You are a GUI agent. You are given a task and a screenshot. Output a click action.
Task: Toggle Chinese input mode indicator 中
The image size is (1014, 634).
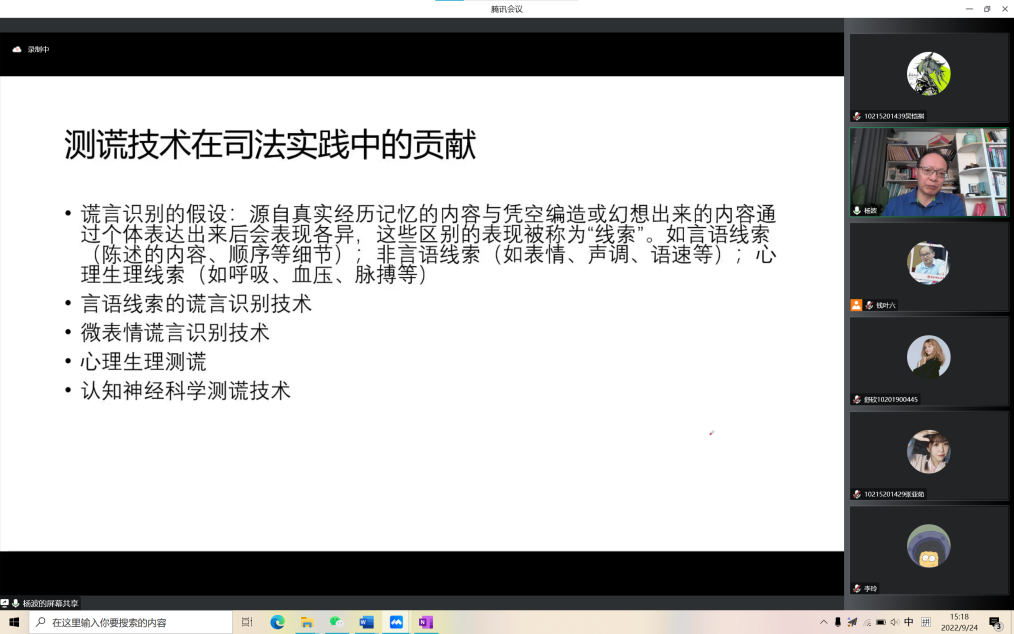coord(909,622)
